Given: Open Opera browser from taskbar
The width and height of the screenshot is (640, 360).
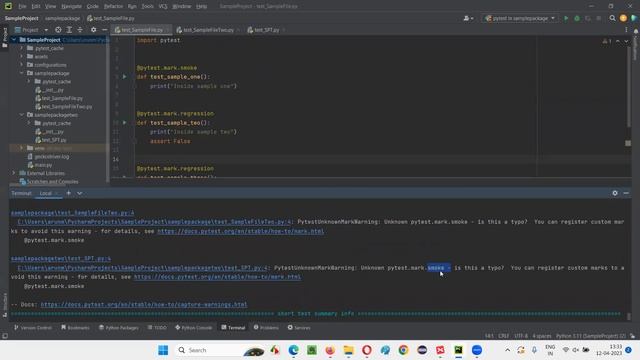Looking at the screenshot, I should point(367,350).
